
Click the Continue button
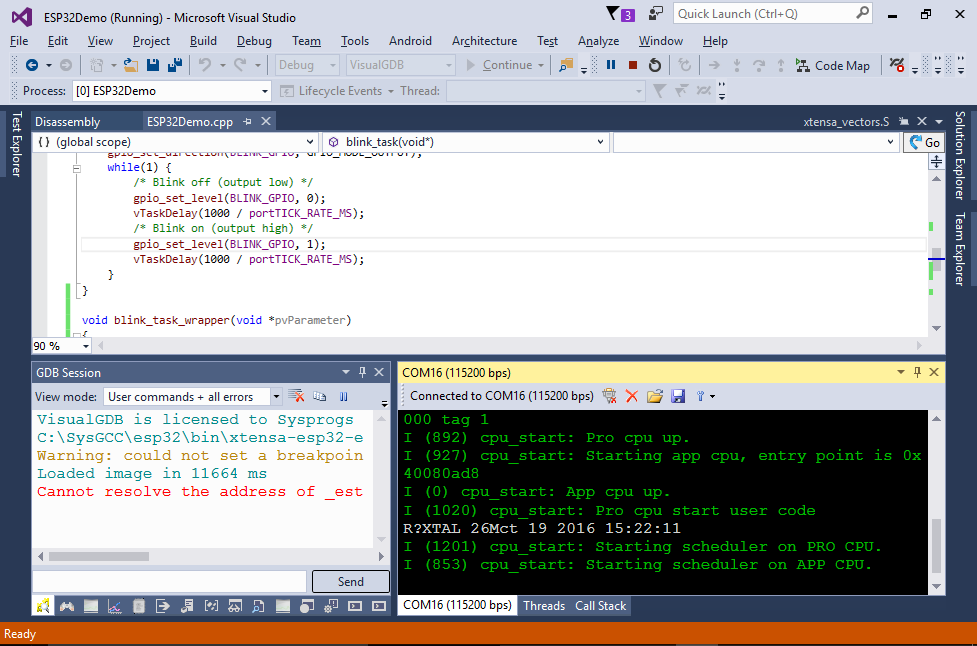point(500,65)
